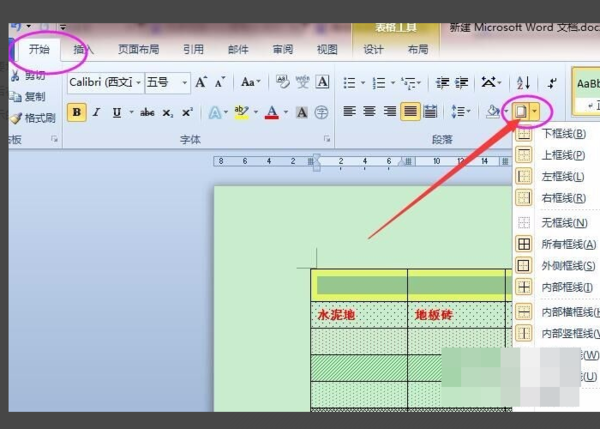Screen dimensions: 600x429
Task: Open the 审阅 tab
Action: click(283, 49)
